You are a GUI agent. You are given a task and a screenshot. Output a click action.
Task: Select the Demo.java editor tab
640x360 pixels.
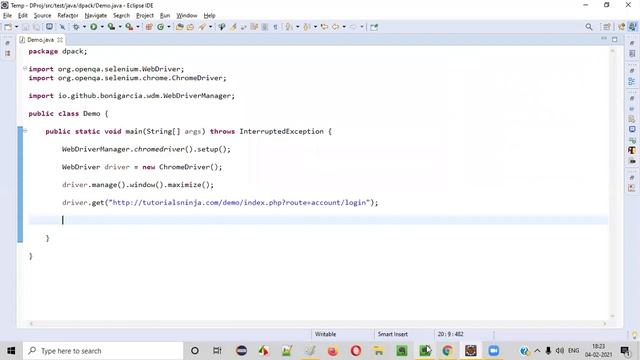(x=40, y=40)
